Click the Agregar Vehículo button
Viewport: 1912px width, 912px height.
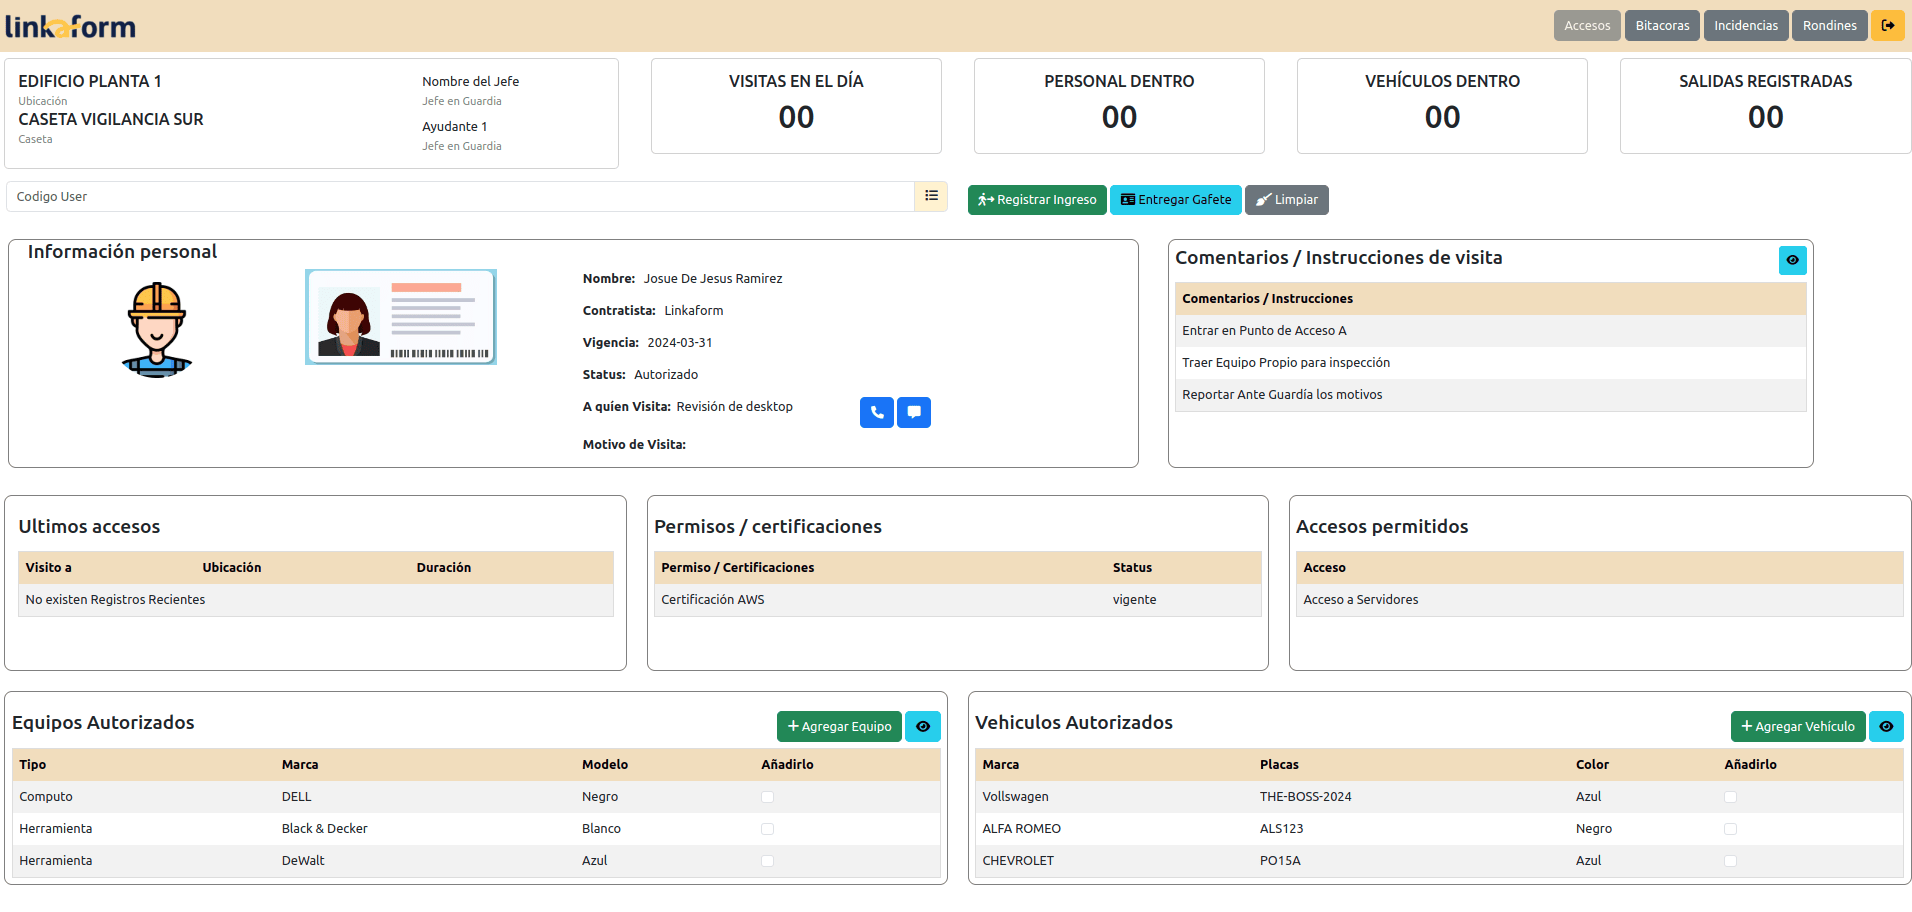click(1797, 726)
